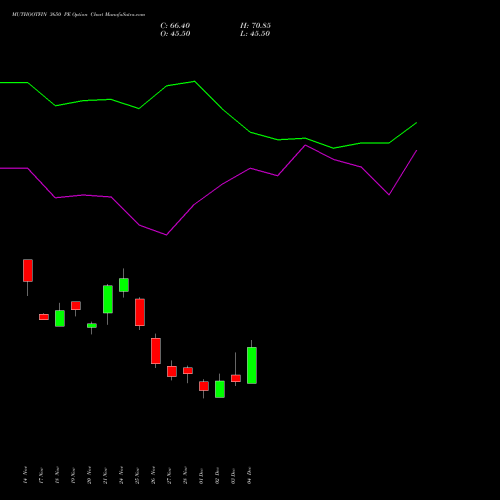Select the green candlestick for 02 Dec
500x500 pixels.
[x=220, y=389]
